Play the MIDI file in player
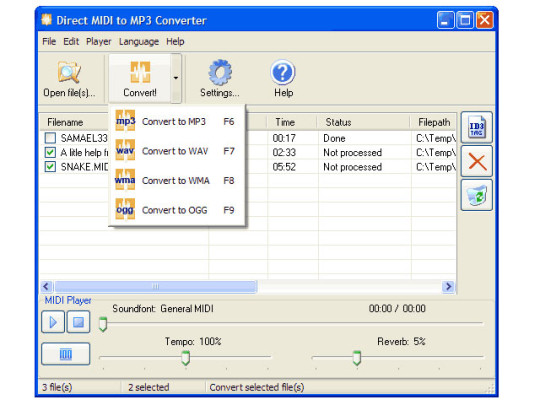The width and height of the screenshot is (540, 405). pyautogui.click(x=53, y=322)
